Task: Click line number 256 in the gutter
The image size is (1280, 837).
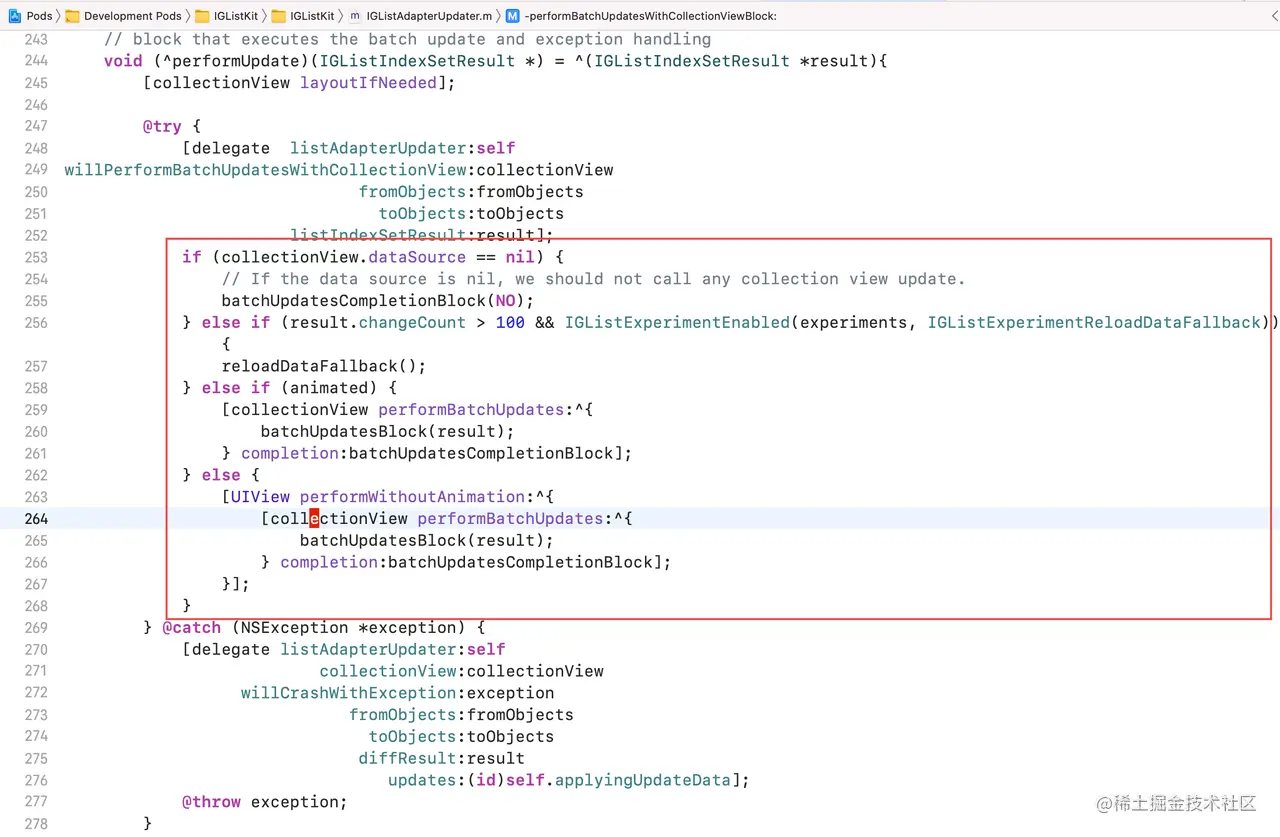Action: (36, 322)
